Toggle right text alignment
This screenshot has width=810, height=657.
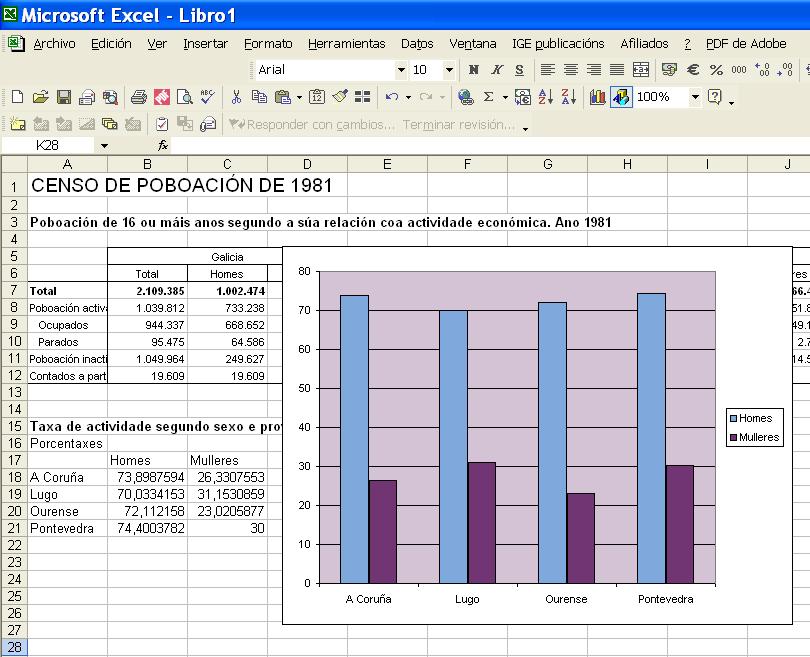click(x=594, y=70)
